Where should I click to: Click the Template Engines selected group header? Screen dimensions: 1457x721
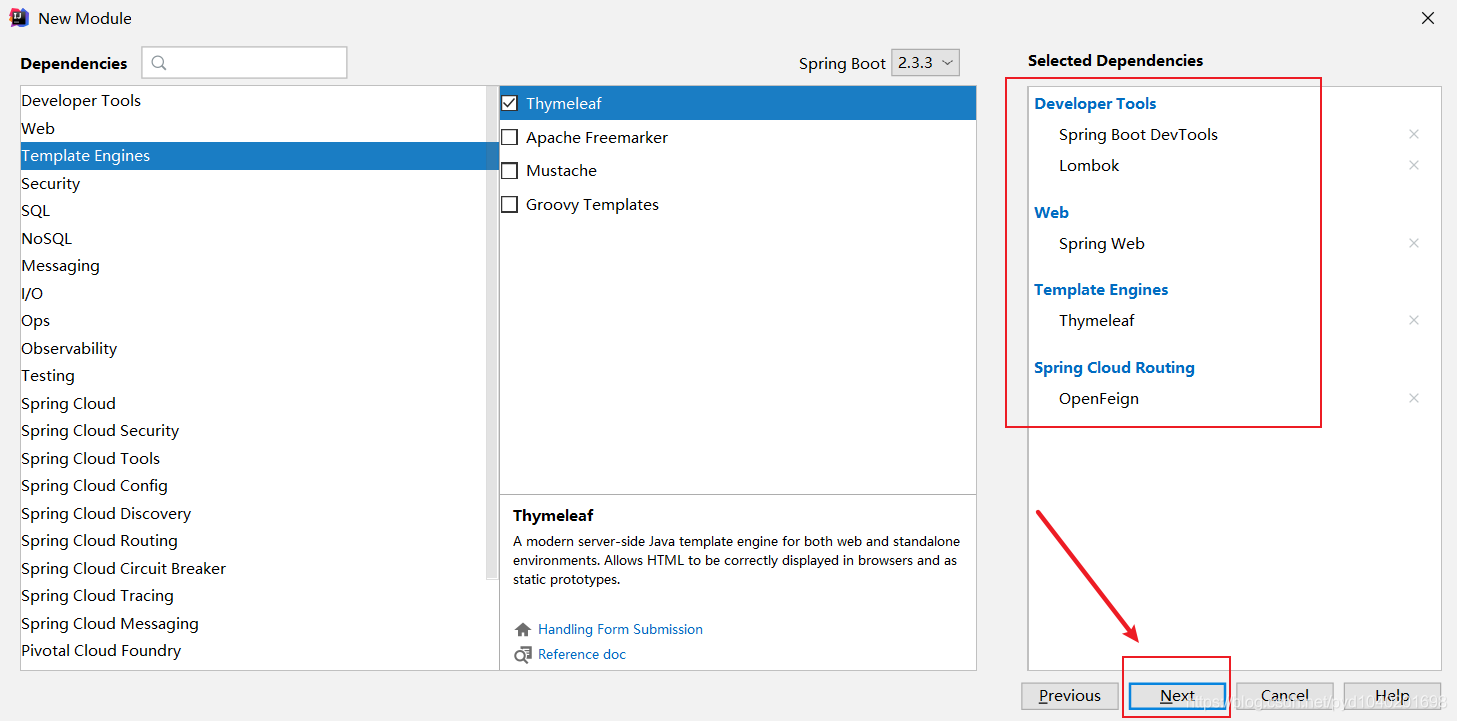pos(1101,289)
